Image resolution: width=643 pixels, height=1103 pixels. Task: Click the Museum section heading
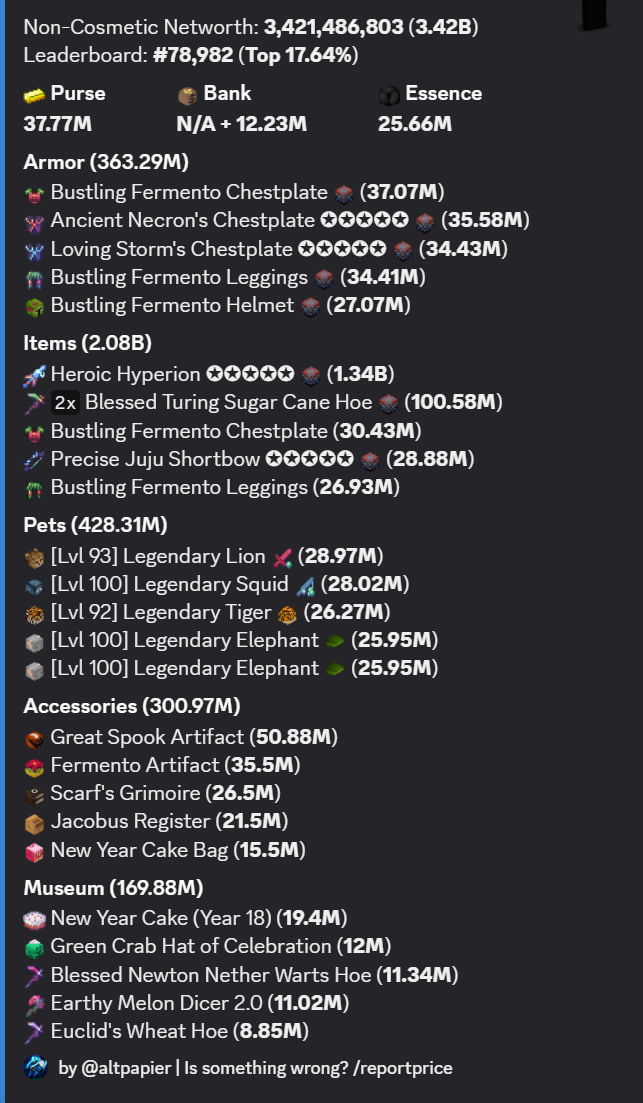point(63,888)
